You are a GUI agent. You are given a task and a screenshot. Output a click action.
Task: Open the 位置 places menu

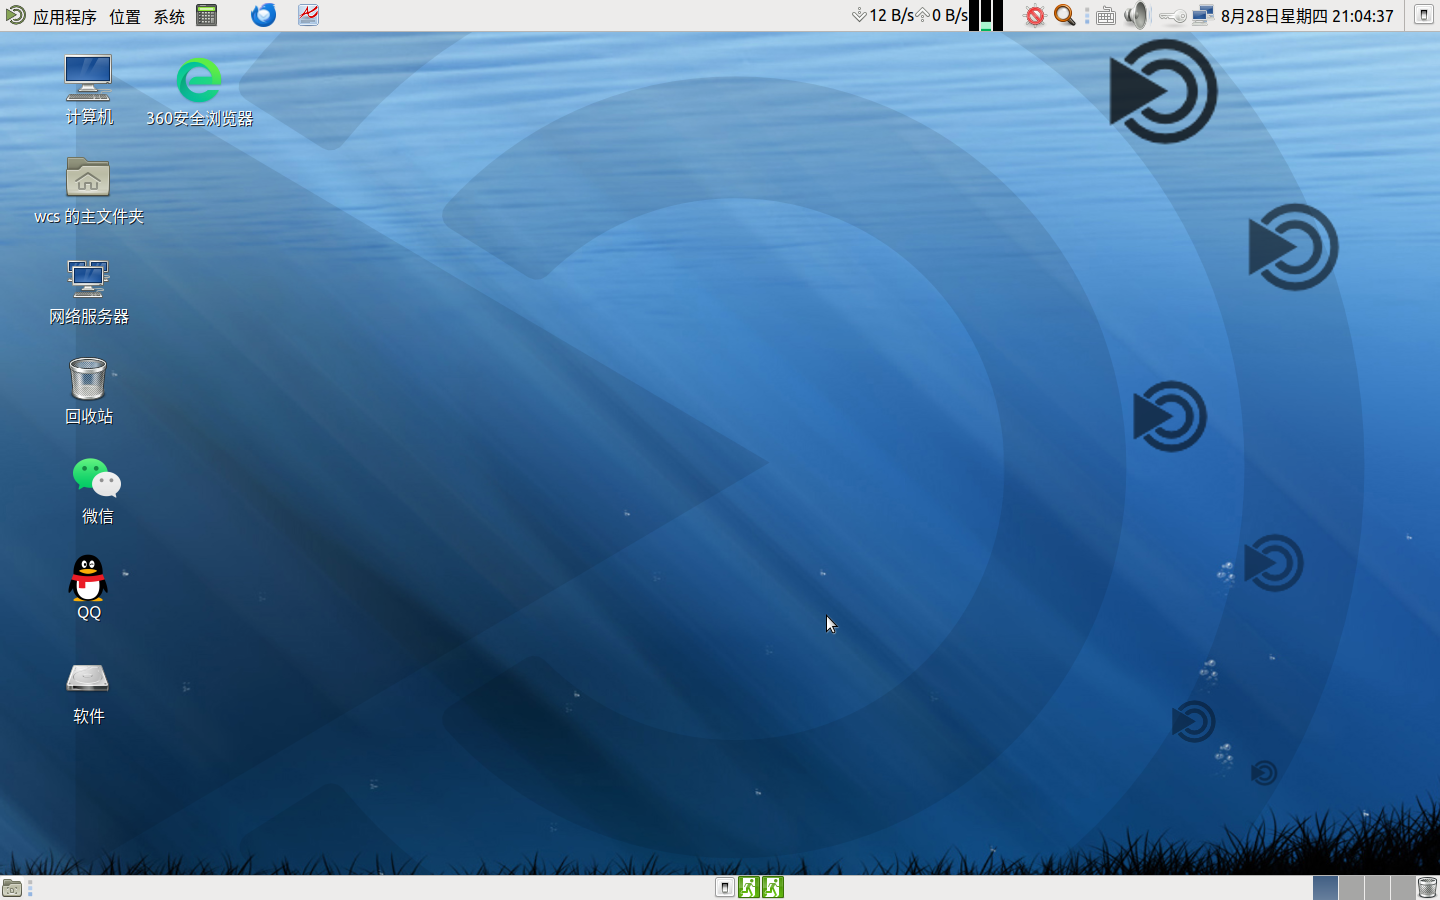[125, 16]
